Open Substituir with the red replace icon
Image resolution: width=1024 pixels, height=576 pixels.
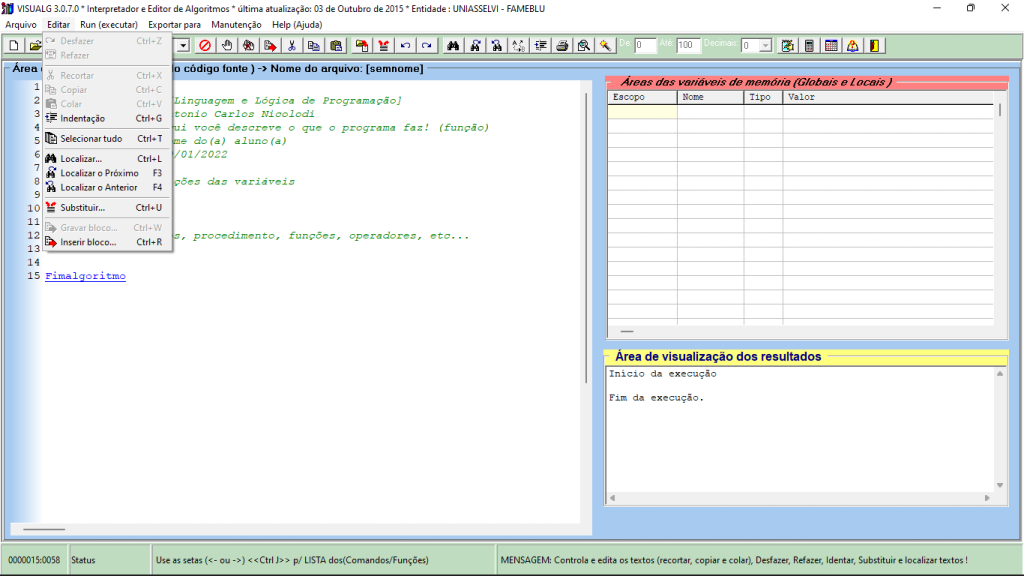(384, 45)
